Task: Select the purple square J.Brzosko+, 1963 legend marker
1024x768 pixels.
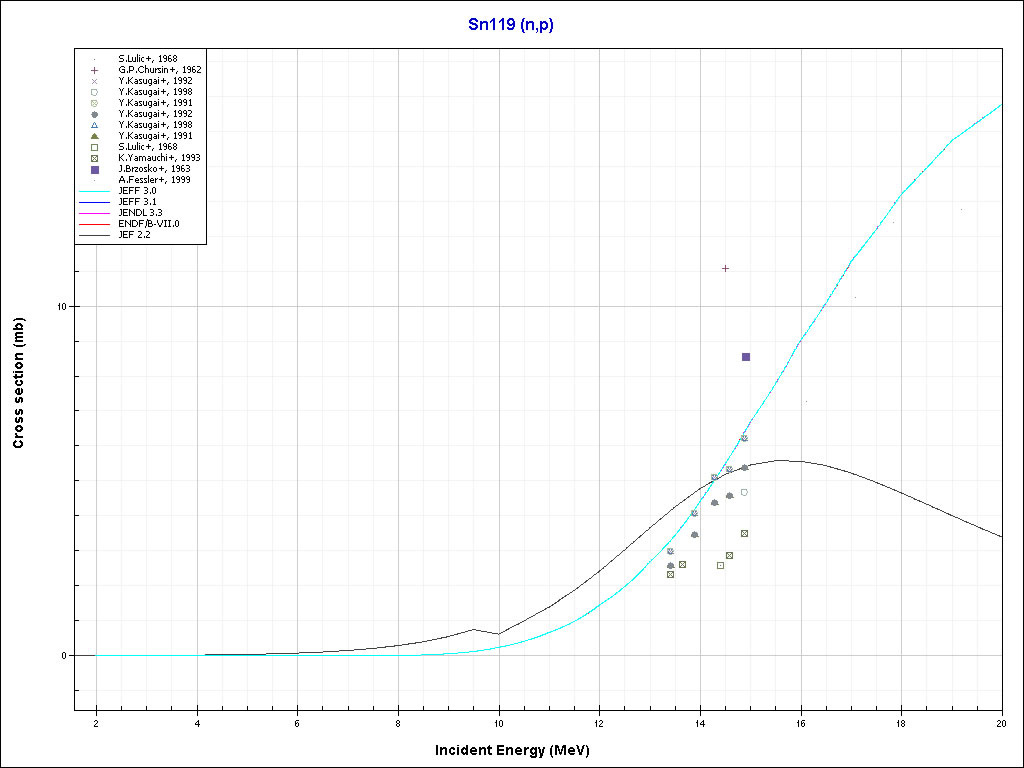Action: (94, 169)
